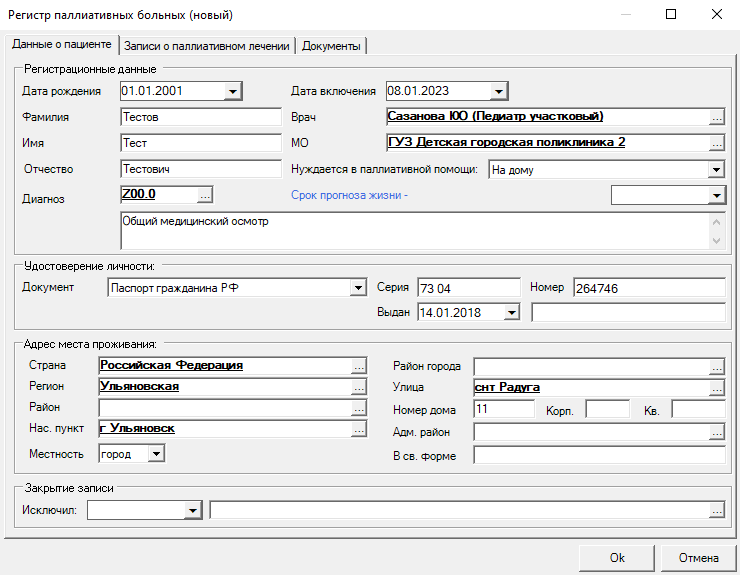Switch to Данные о пациенте tab
Image resolution: width=740 pixels, height=575 pixels.
[62, 44]
